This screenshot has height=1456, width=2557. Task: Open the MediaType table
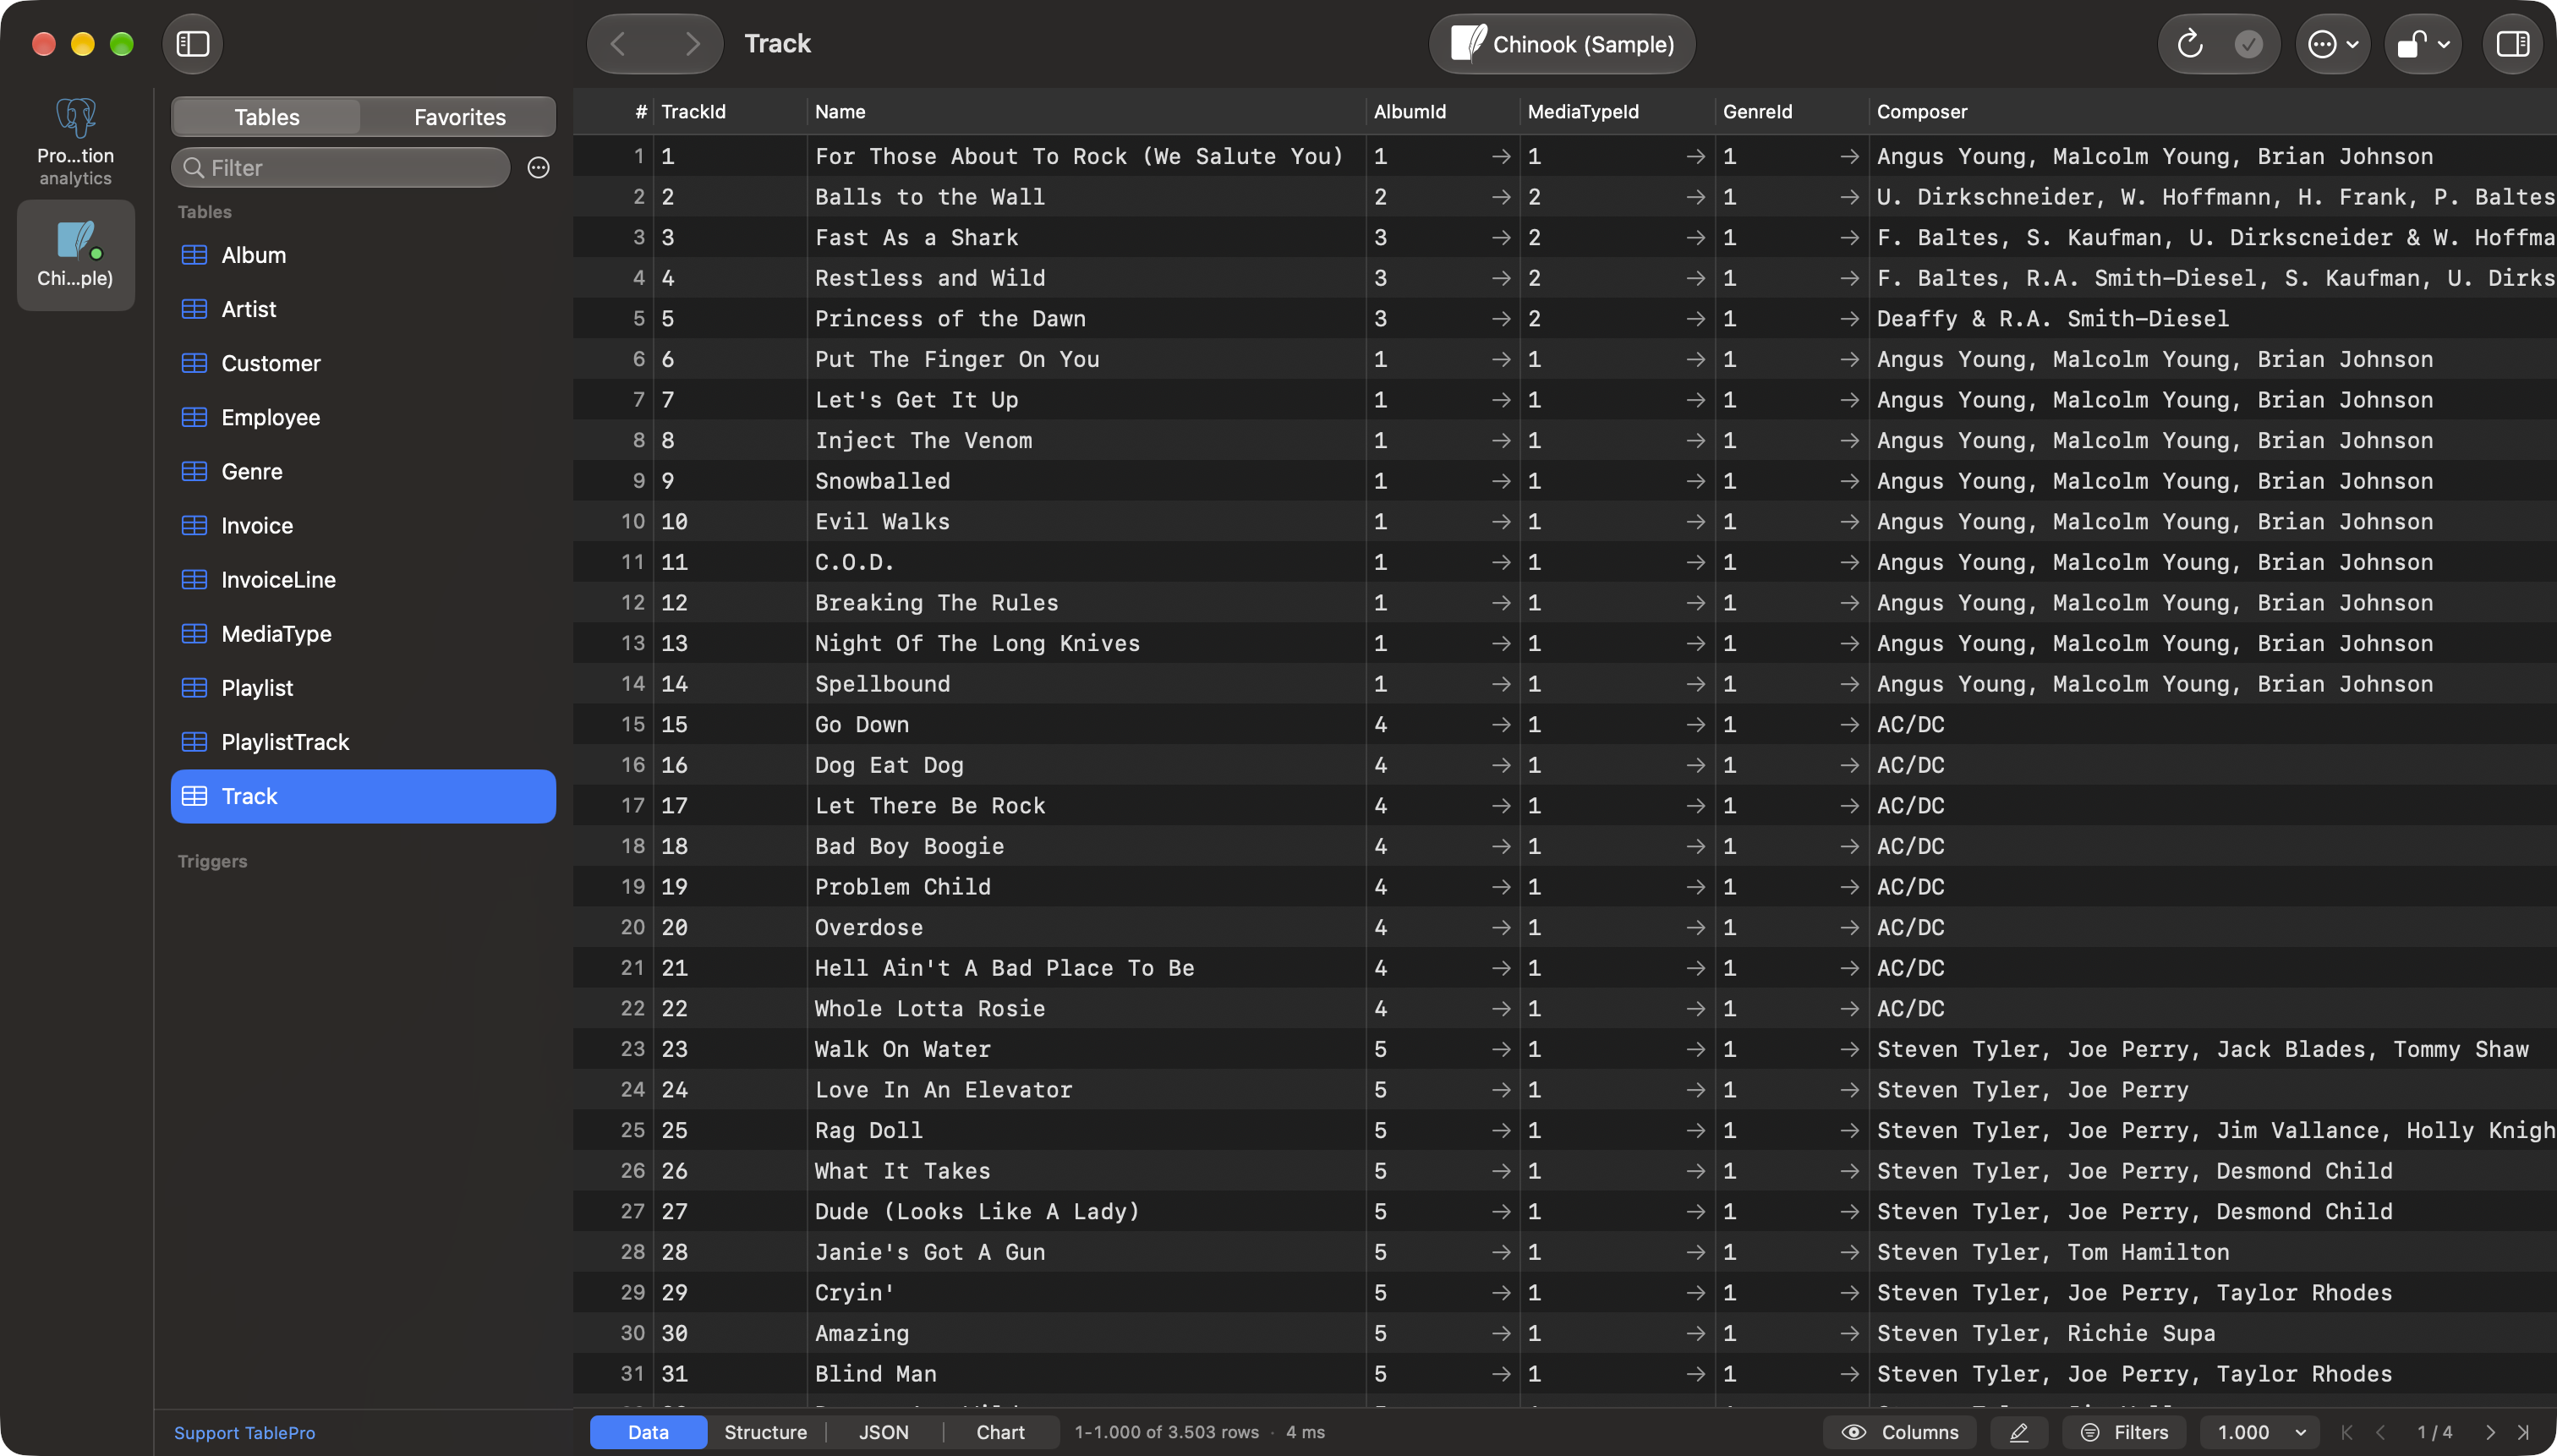[363, 633]
